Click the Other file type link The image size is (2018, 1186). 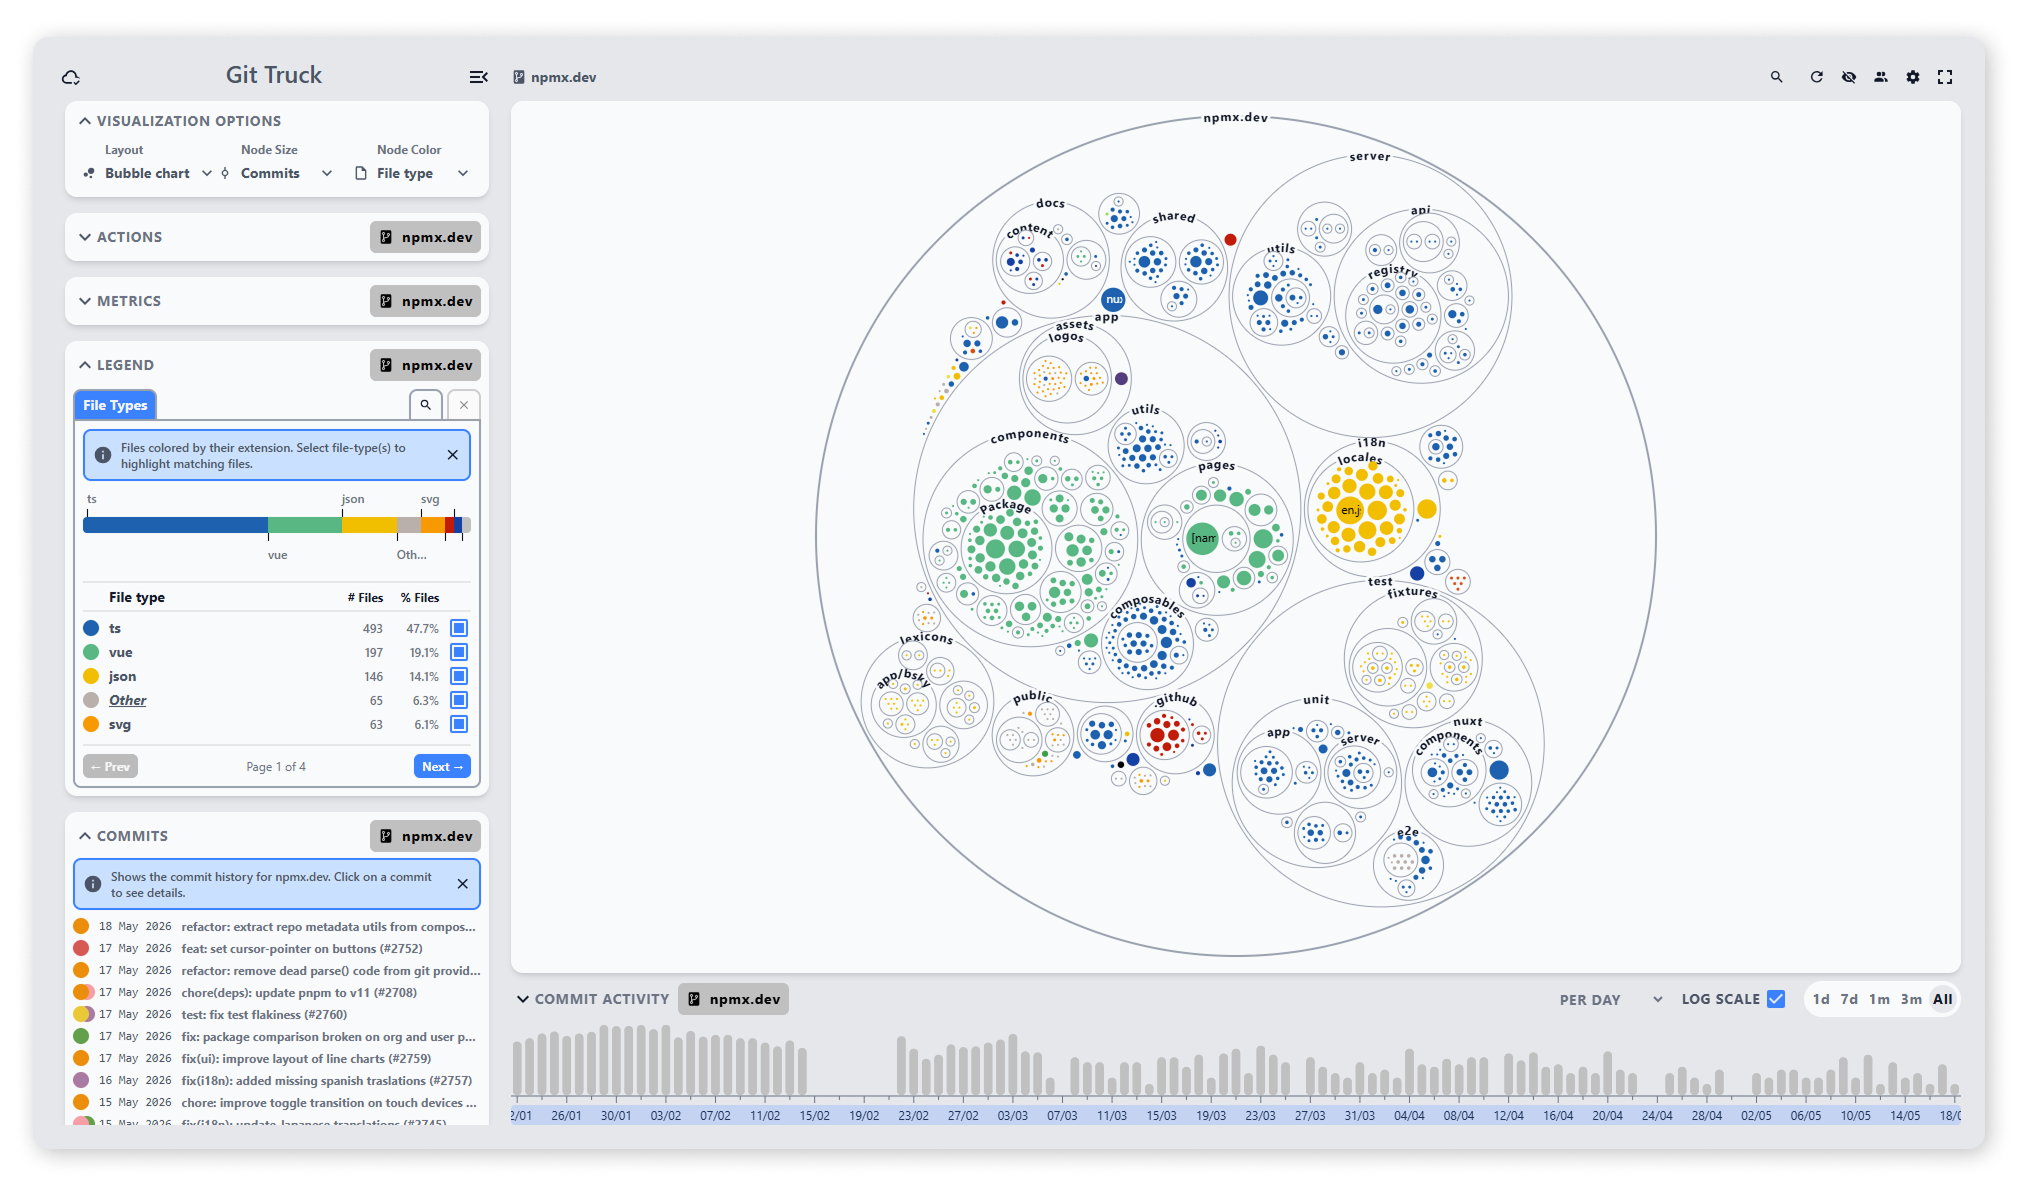(127, 700)
